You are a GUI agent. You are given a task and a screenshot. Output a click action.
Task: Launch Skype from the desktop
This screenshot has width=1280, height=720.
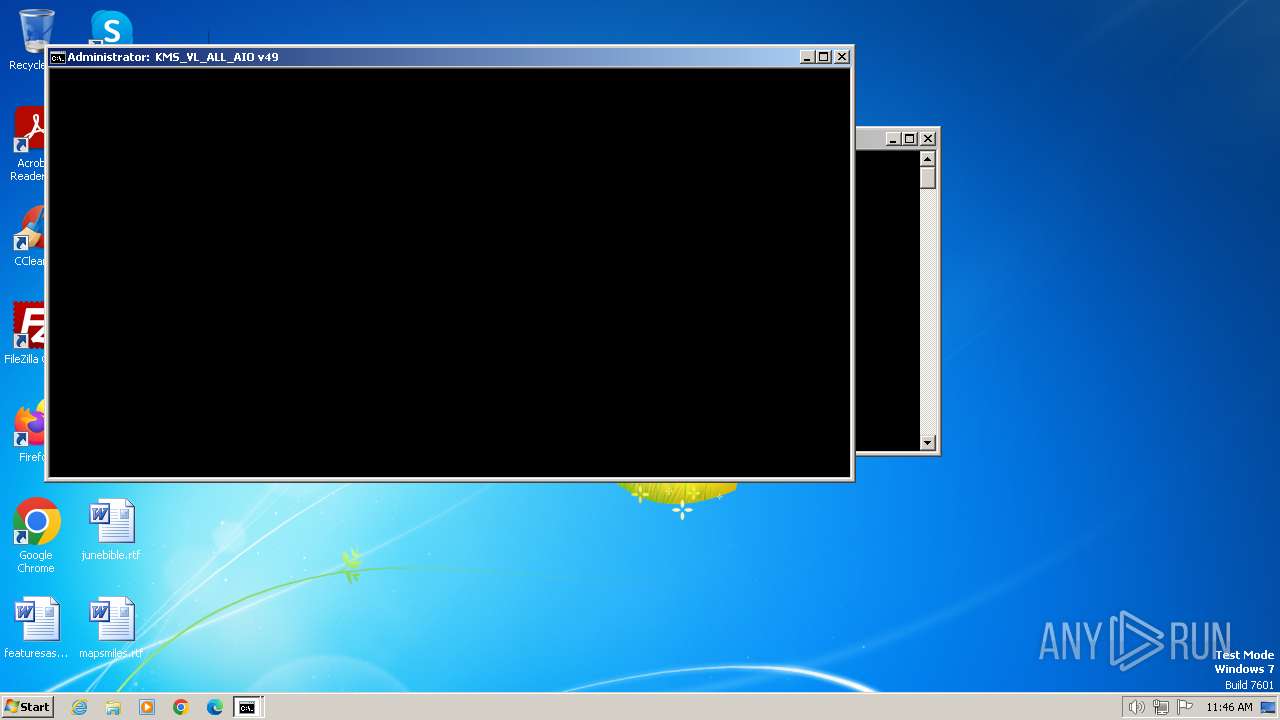110,28
